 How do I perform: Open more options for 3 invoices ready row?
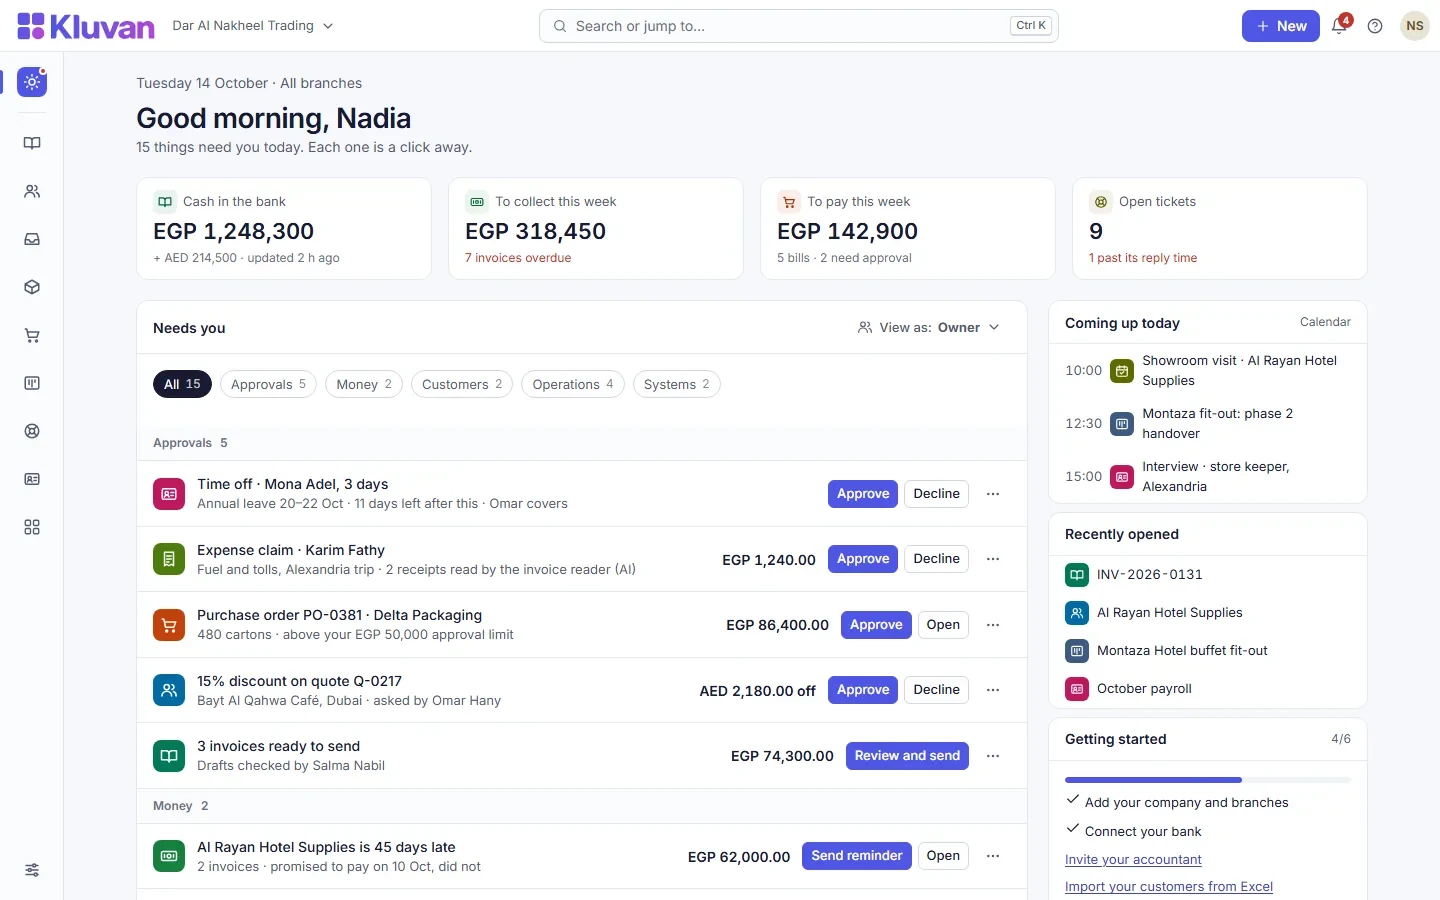click(x=993, y=756)
